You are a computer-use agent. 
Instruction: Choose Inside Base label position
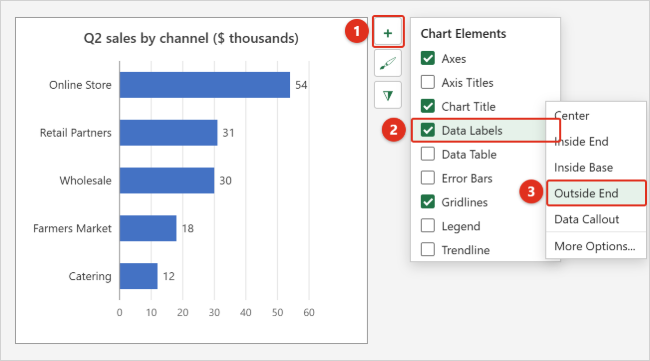(596, 167)
